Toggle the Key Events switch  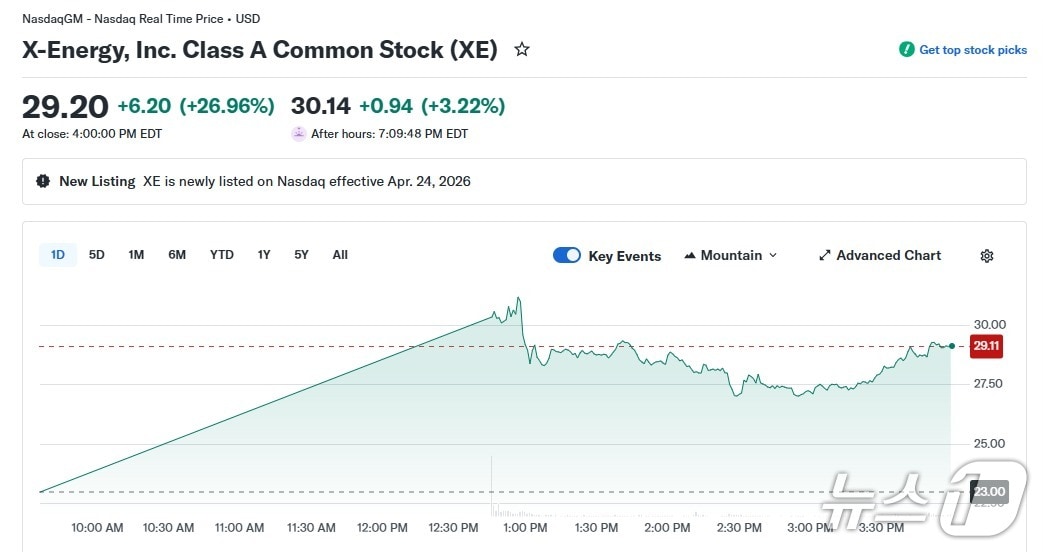pyautogui.click(x=567, y=255)
